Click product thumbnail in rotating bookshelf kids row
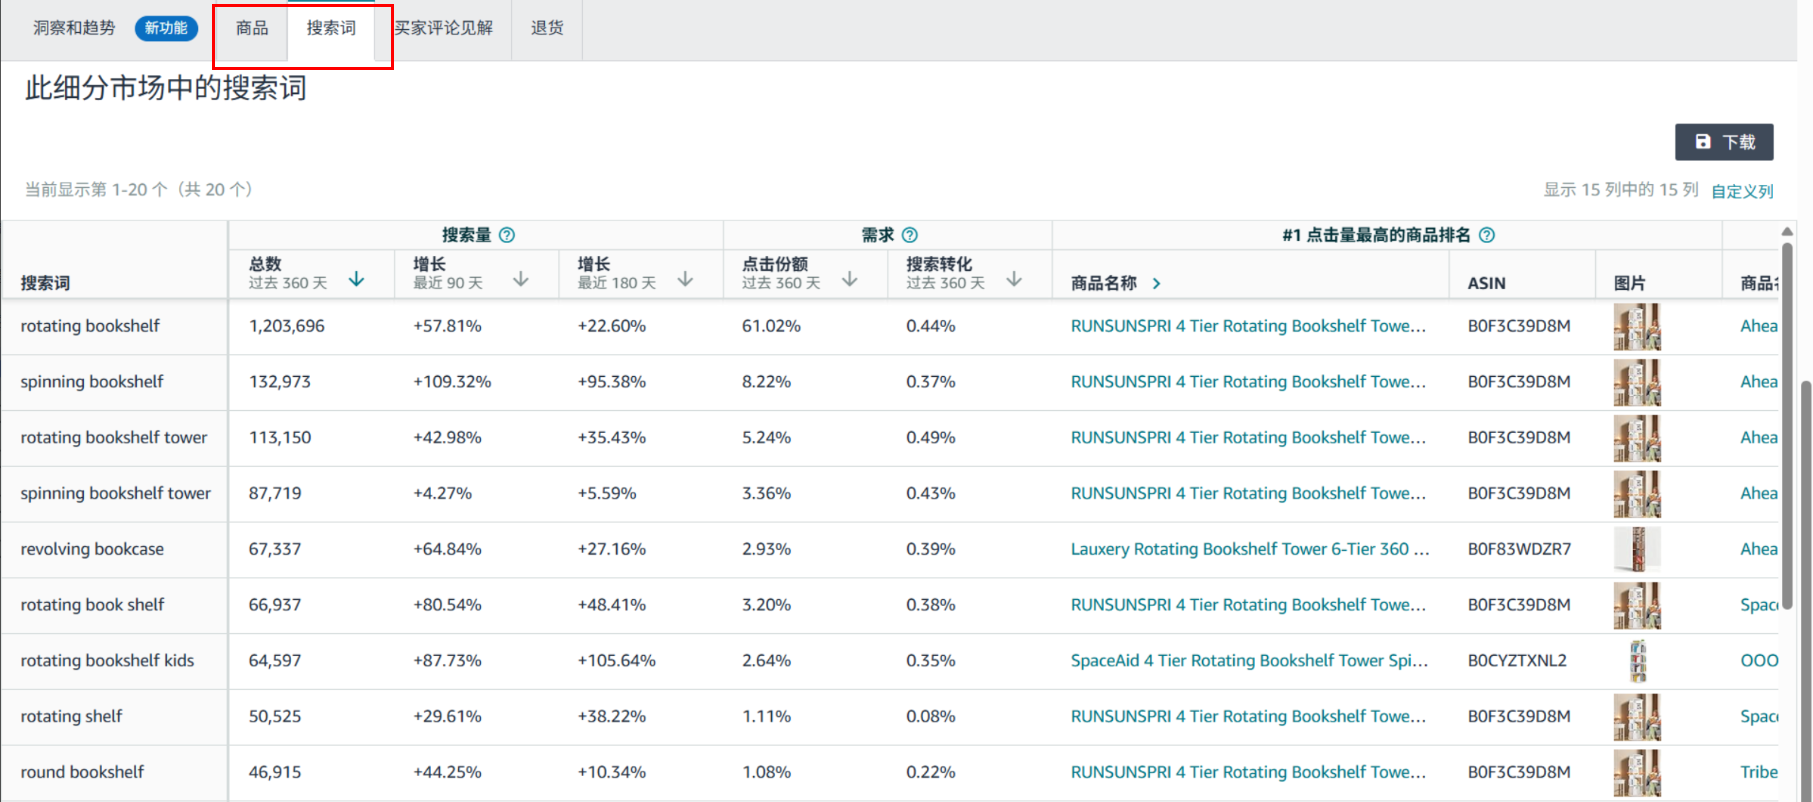This screenshot has height=802, width=1813. 1637,661
